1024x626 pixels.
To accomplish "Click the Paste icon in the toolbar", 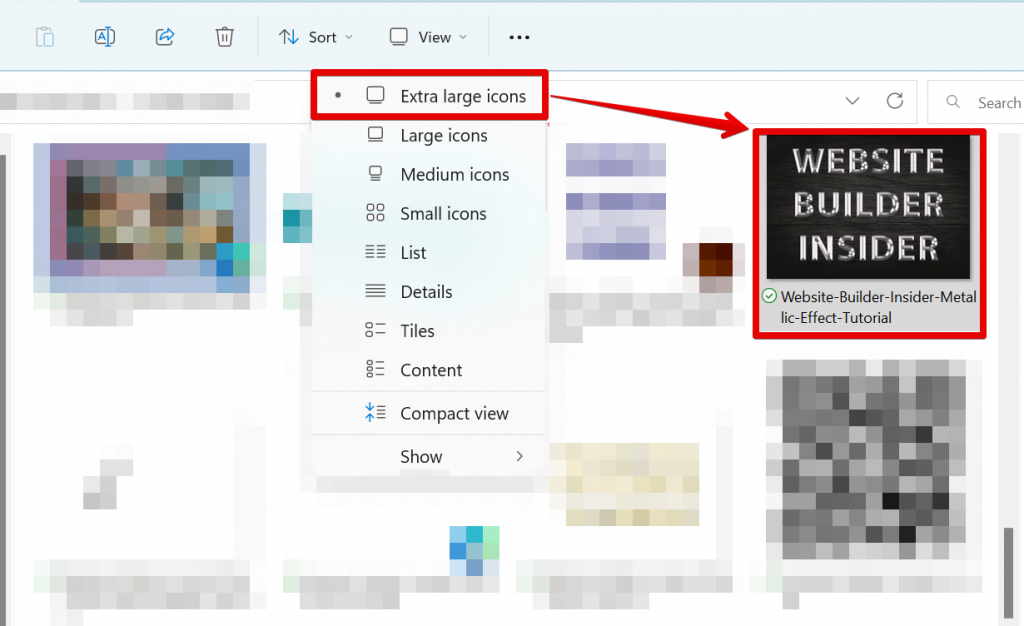I will point(44,36).
